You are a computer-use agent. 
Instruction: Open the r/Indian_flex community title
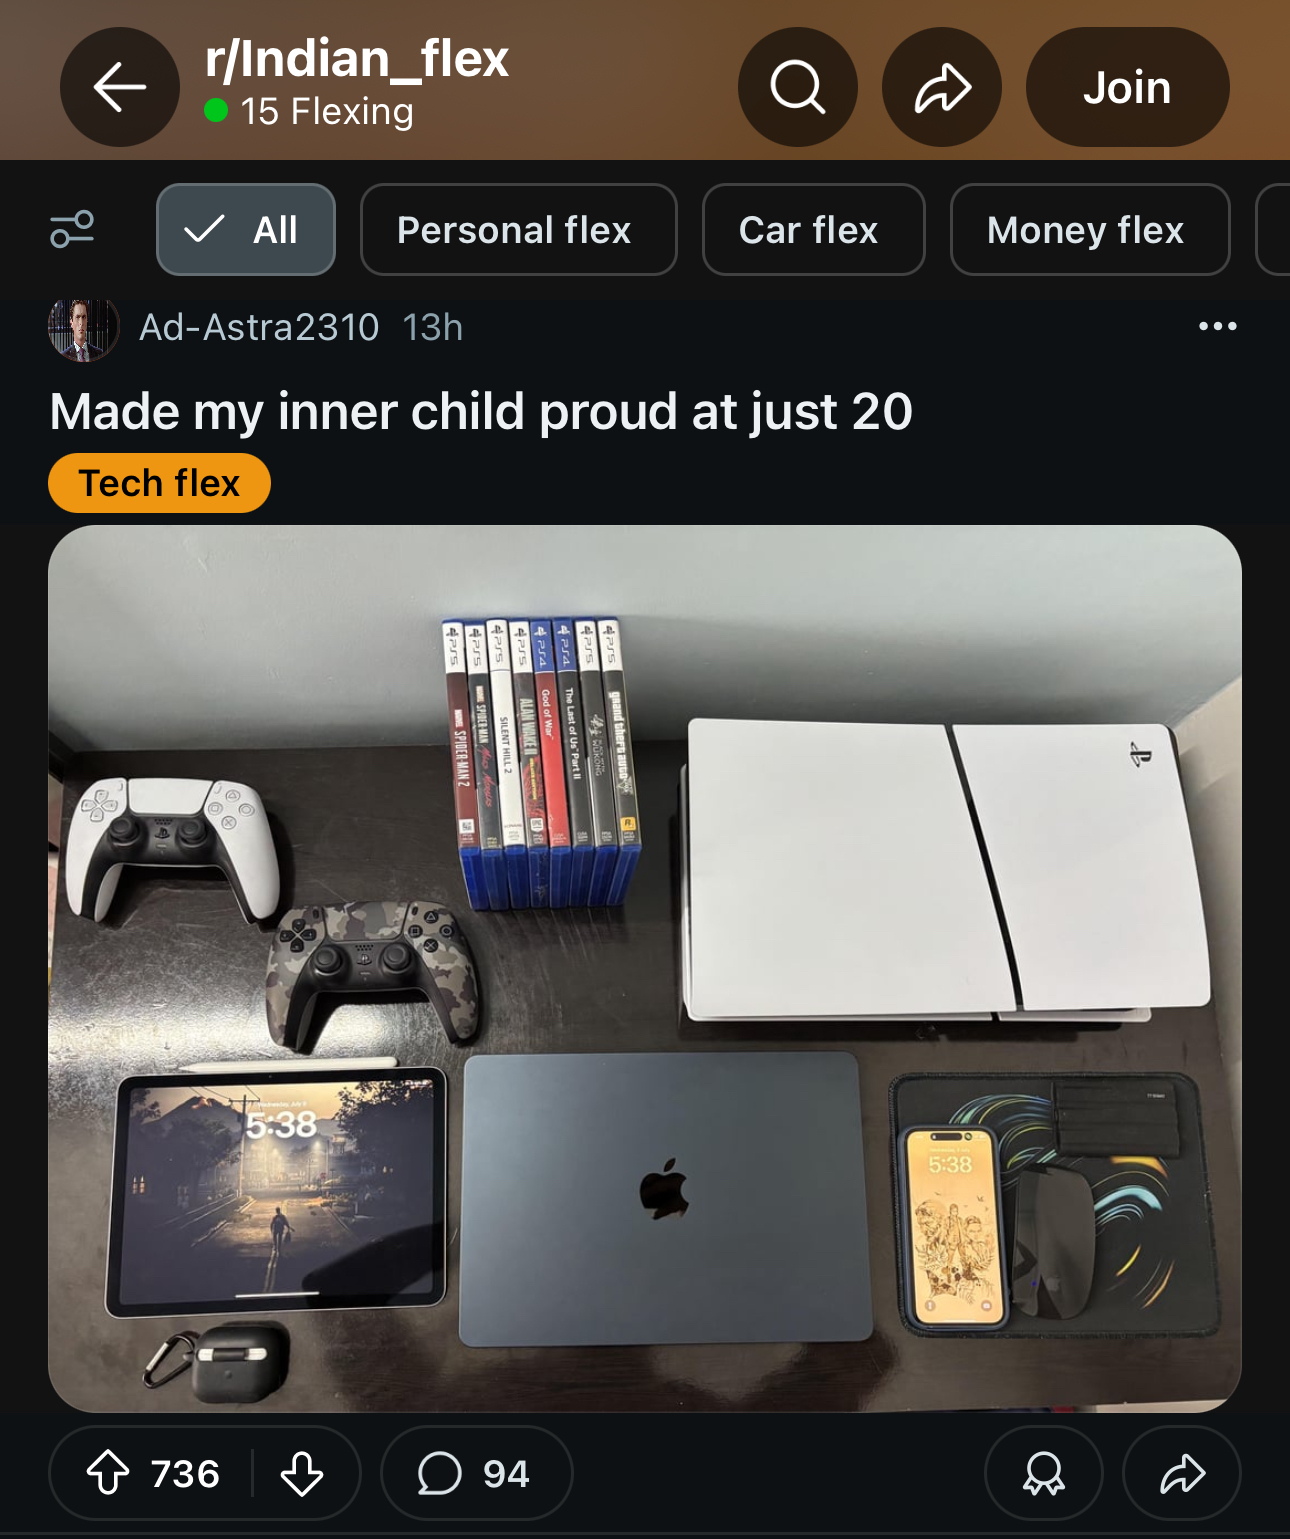pyautogui.click(x=357, y=59)
